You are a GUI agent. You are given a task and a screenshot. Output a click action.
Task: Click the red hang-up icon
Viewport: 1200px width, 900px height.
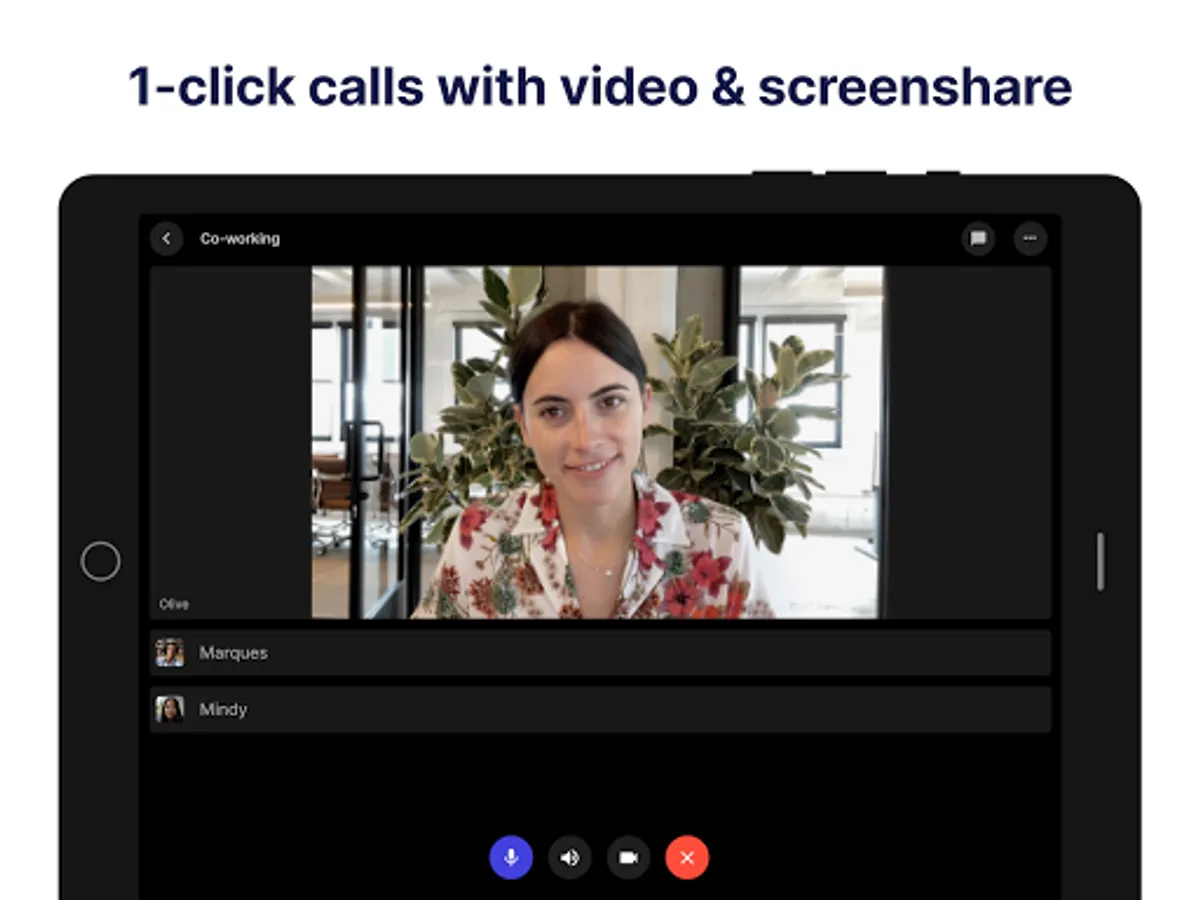point(686,857)
